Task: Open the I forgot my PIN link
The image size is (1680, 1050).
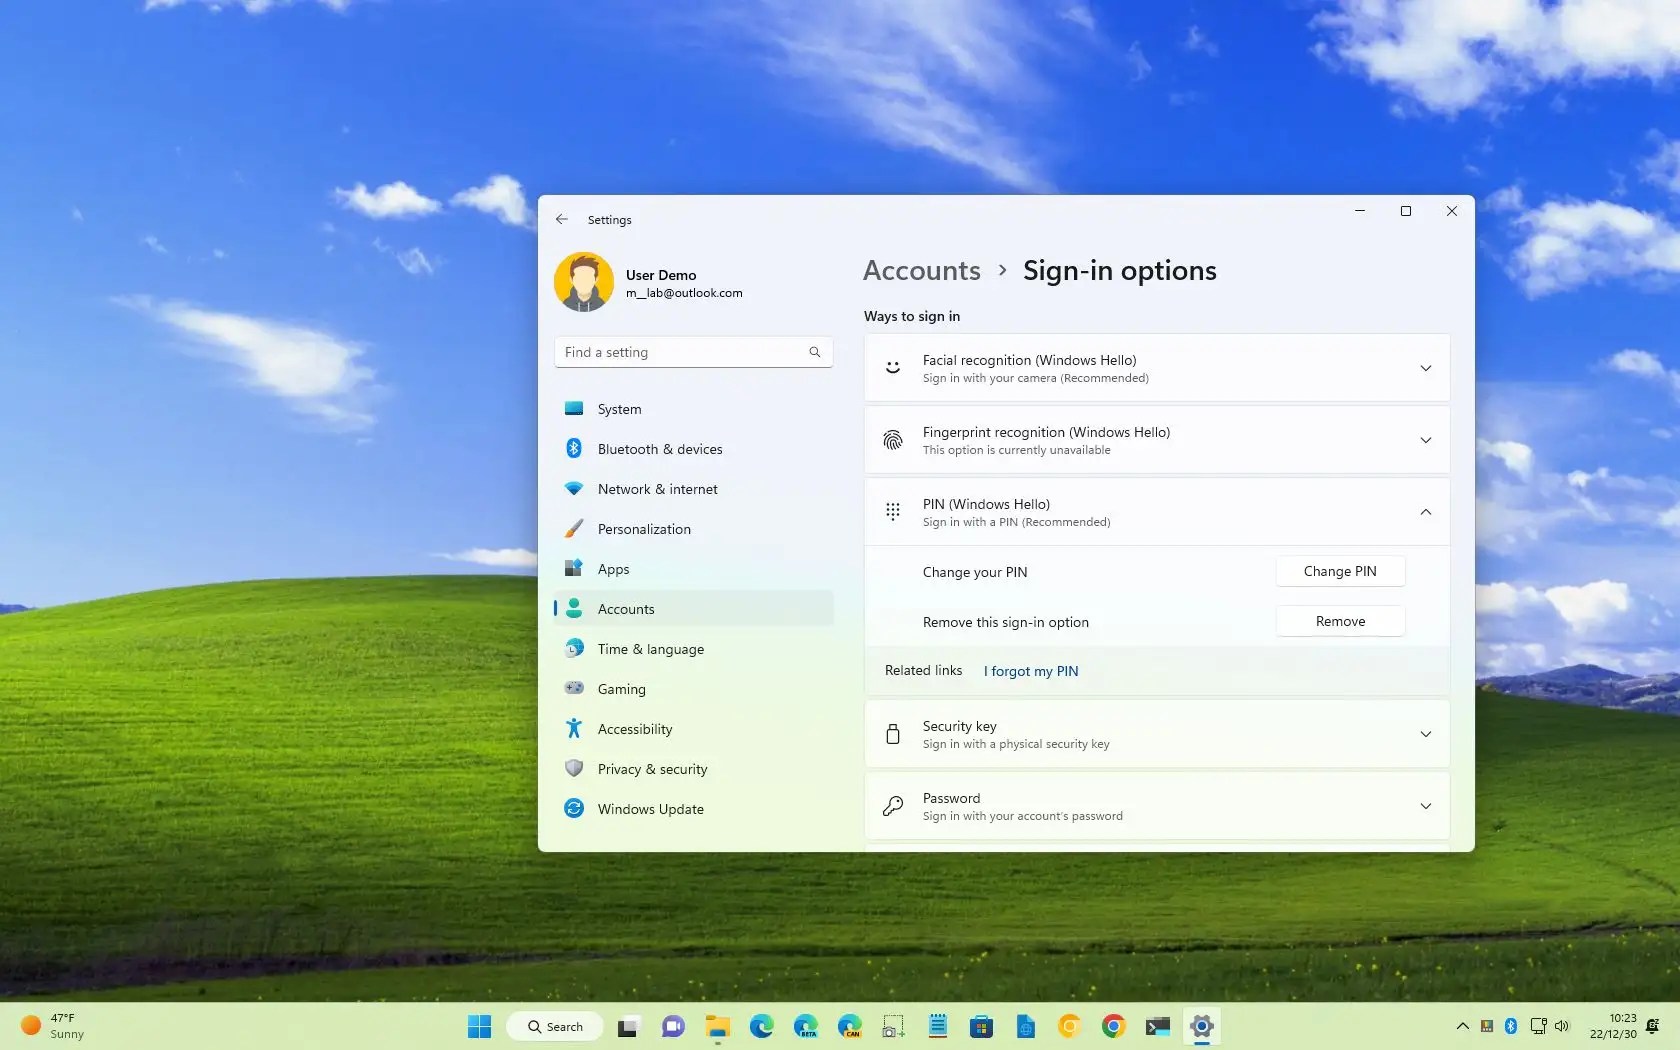Action: (1030, 671)
